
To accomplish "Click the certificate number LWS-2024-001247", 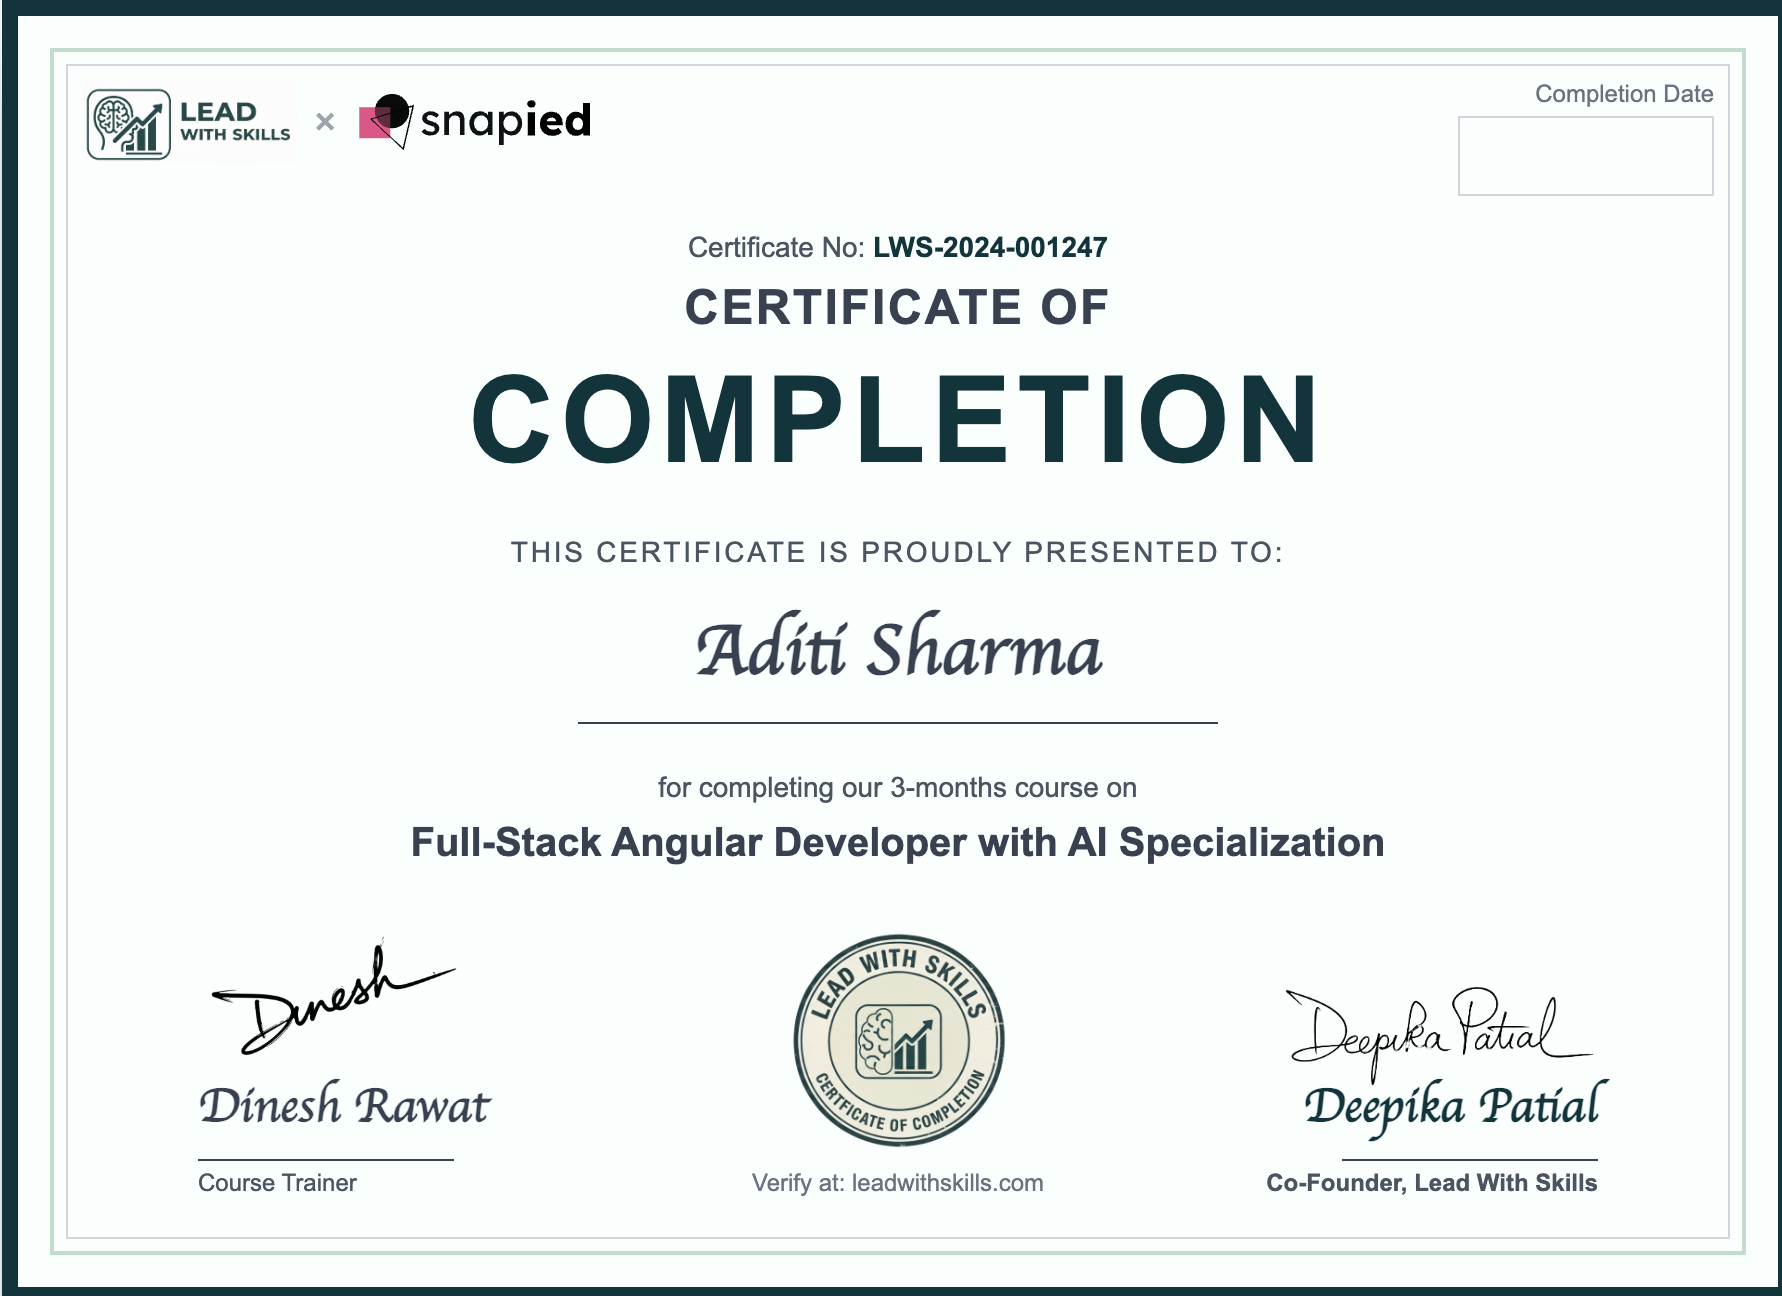I will (989, 247).
